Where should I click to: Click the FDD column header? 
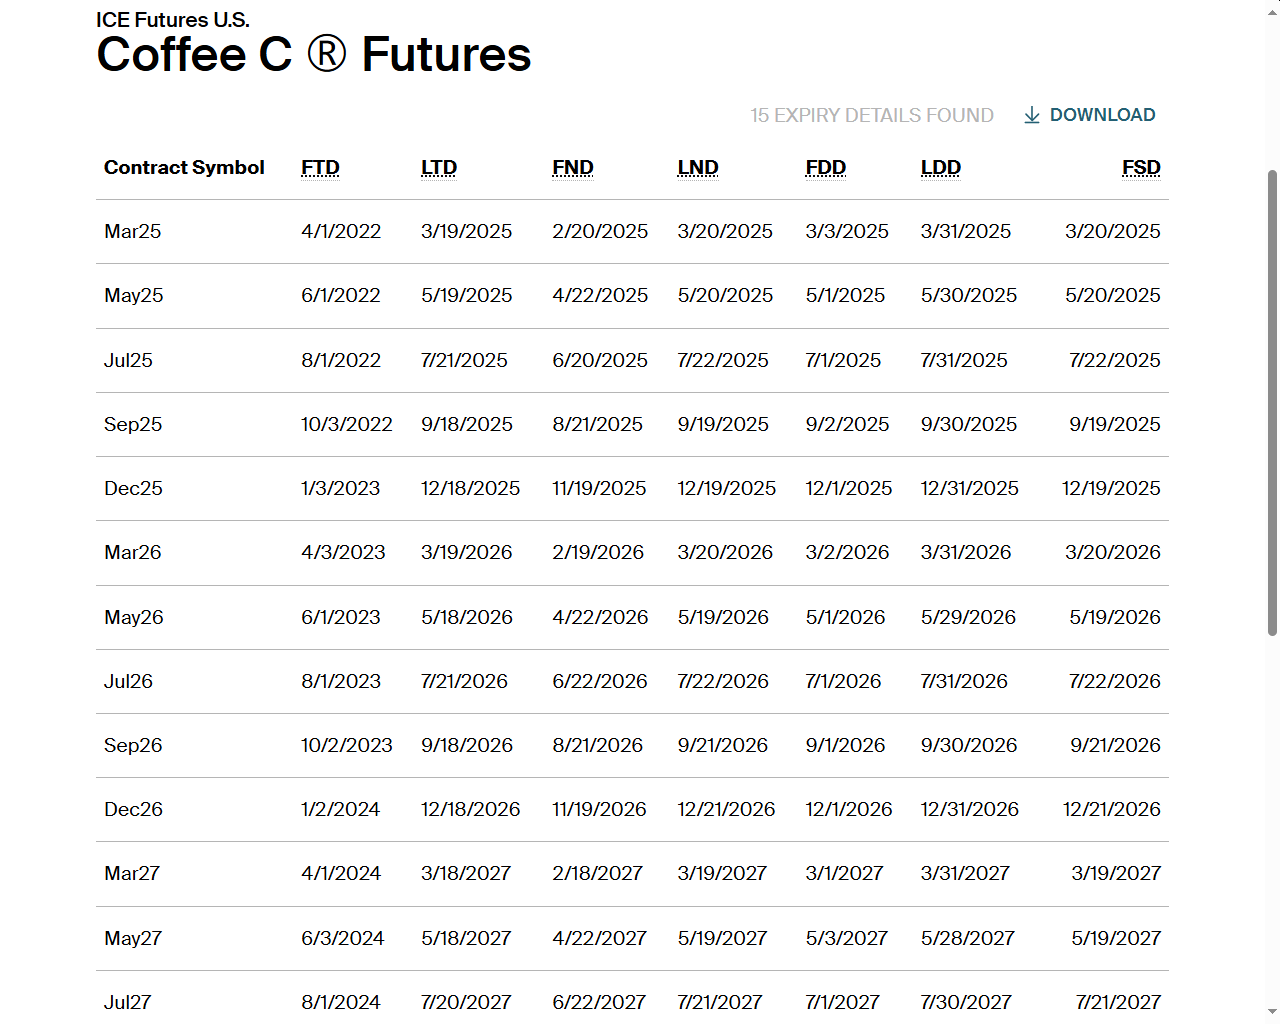tap(826, 168)
